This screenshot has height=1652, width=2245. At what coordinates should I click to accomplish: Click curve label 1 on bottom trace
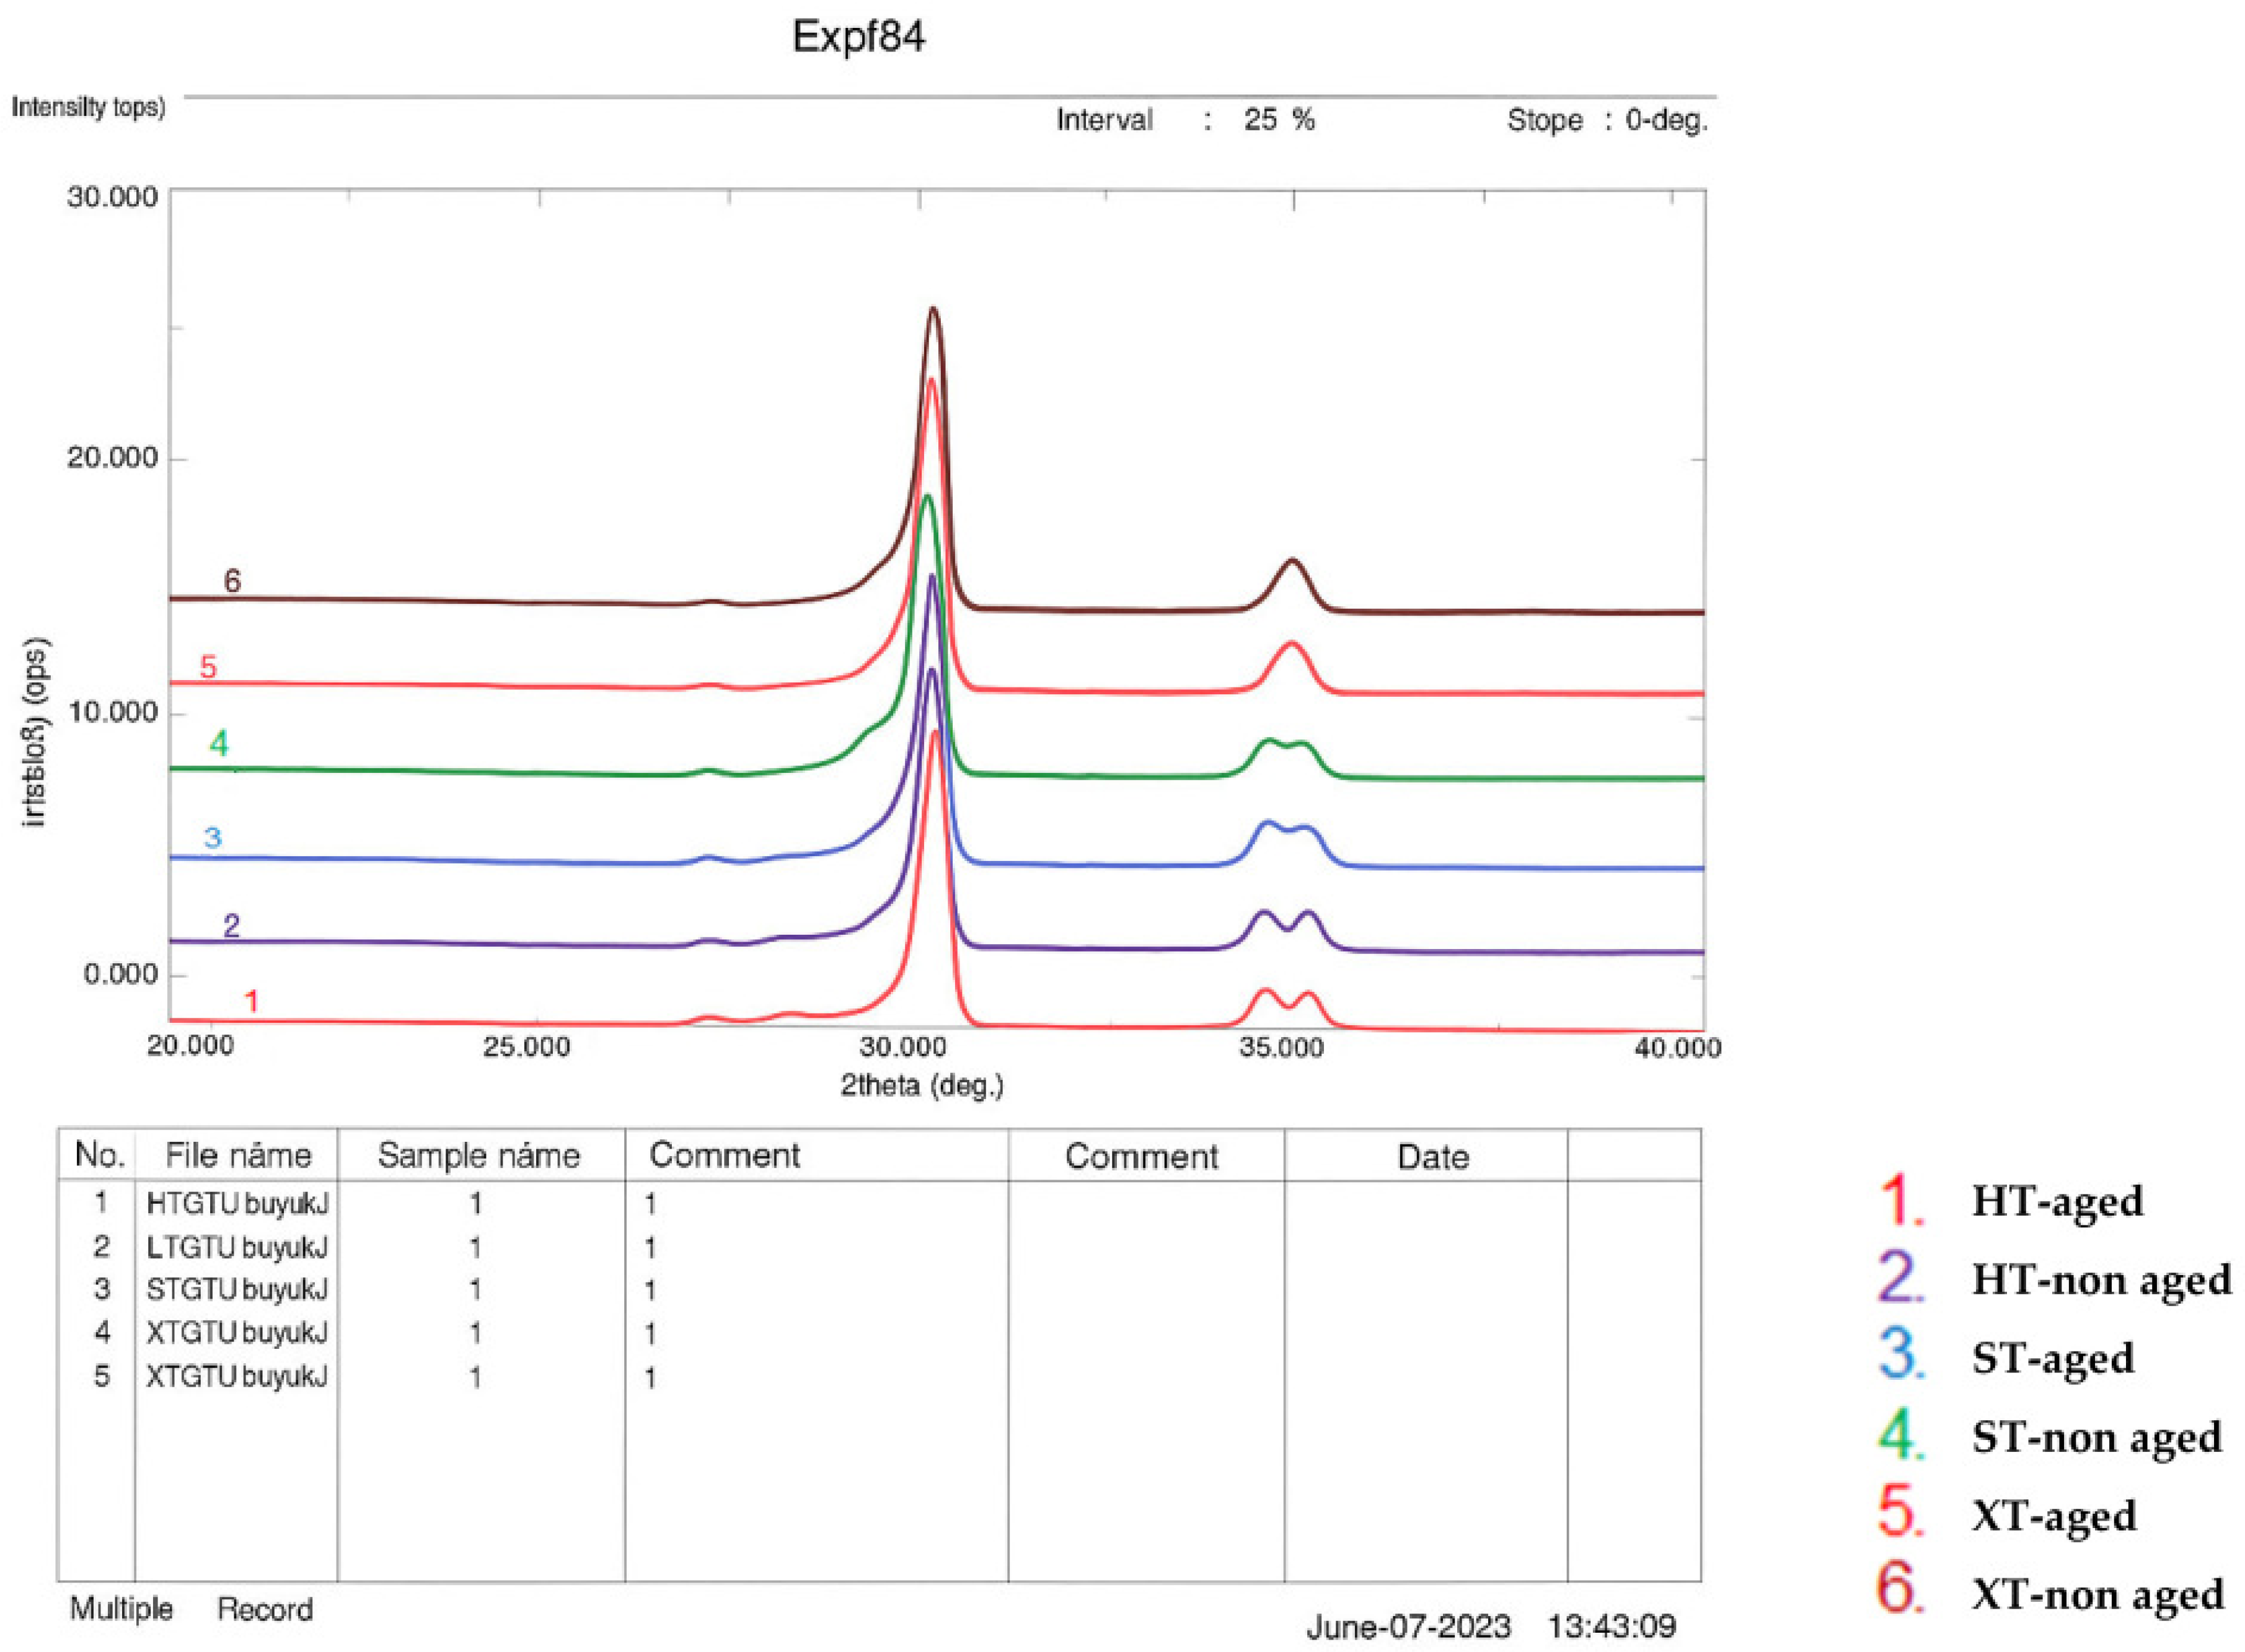(x=252, y=1001)
